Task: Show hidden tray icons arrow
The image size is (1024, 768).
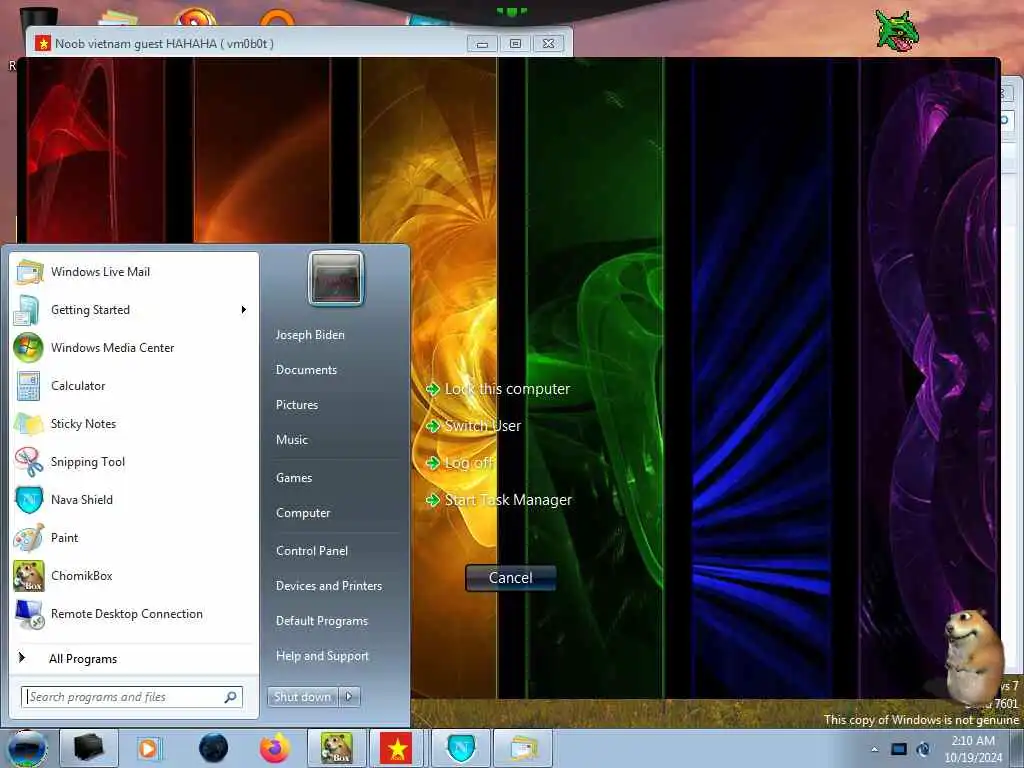Action: click(x=874, y=749)
